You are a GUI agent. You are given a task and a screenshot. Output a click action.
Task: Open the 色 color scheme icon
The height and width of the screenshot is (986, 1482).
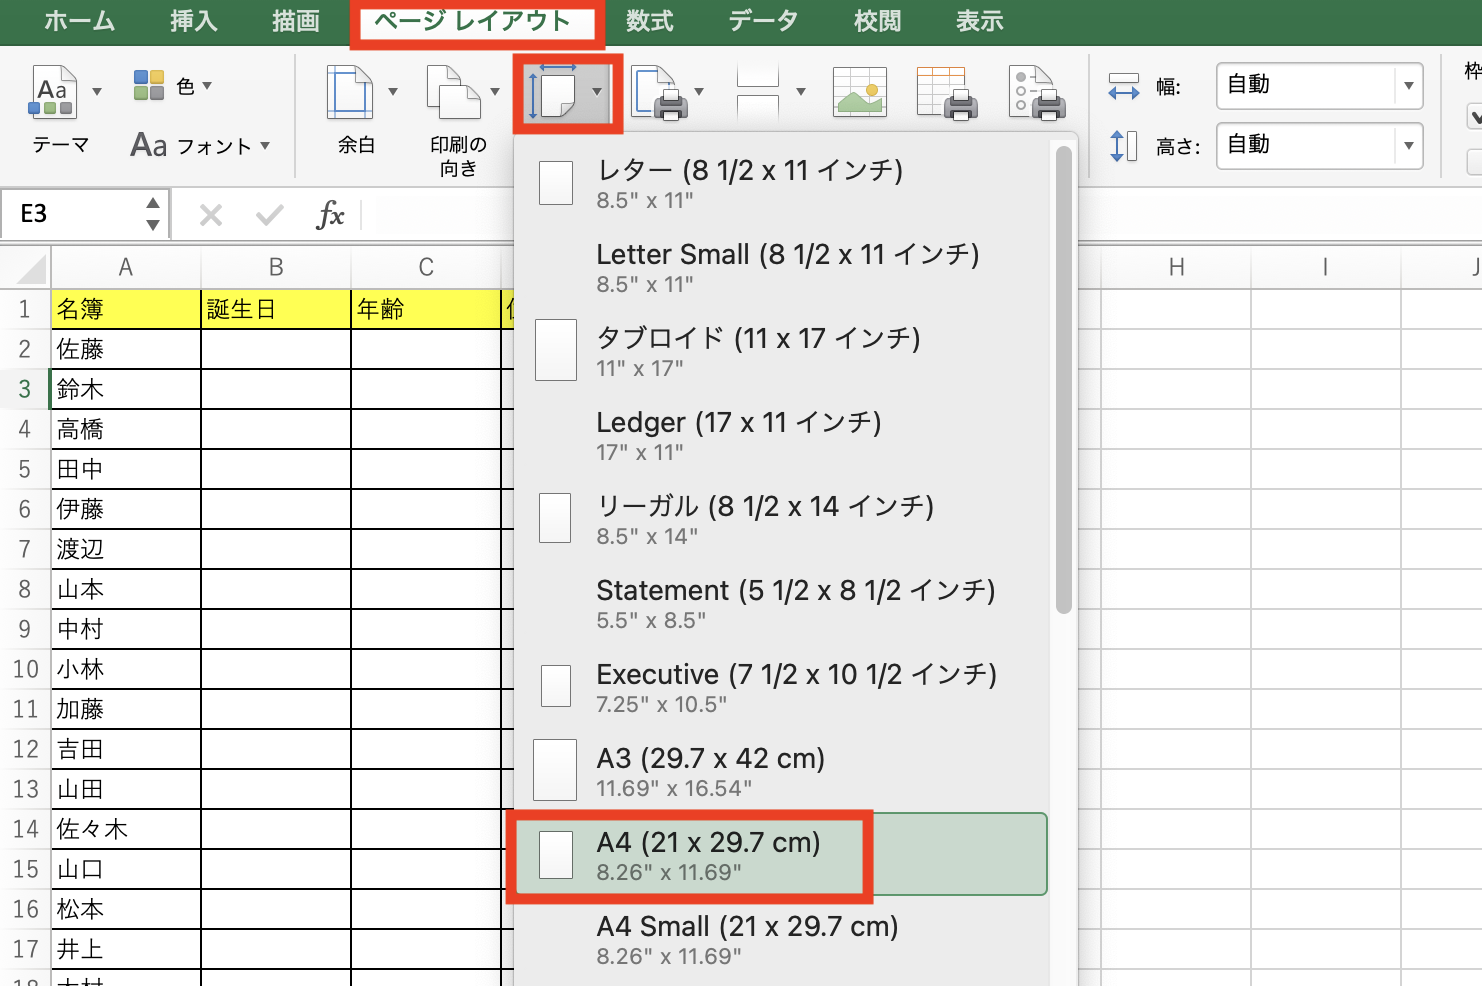tap(148, 86)
